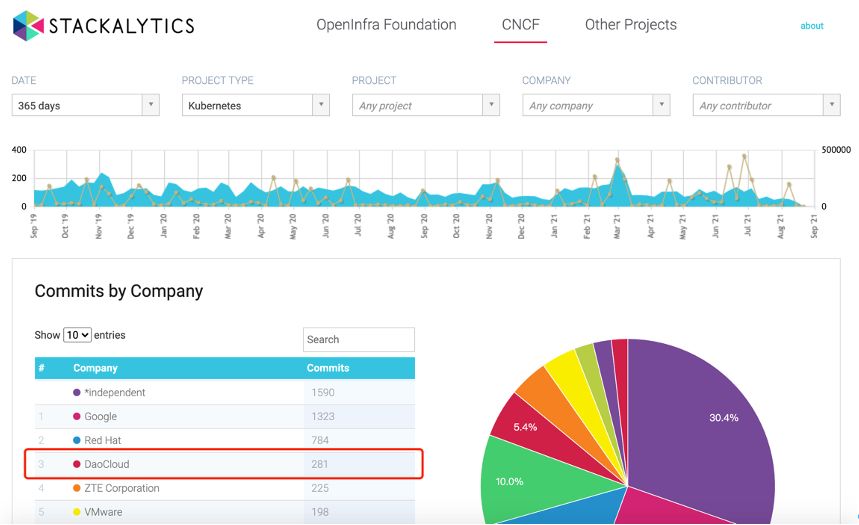Open the about link
The height and width of the screenshot is (525, 859).
[x=811, y=26]
